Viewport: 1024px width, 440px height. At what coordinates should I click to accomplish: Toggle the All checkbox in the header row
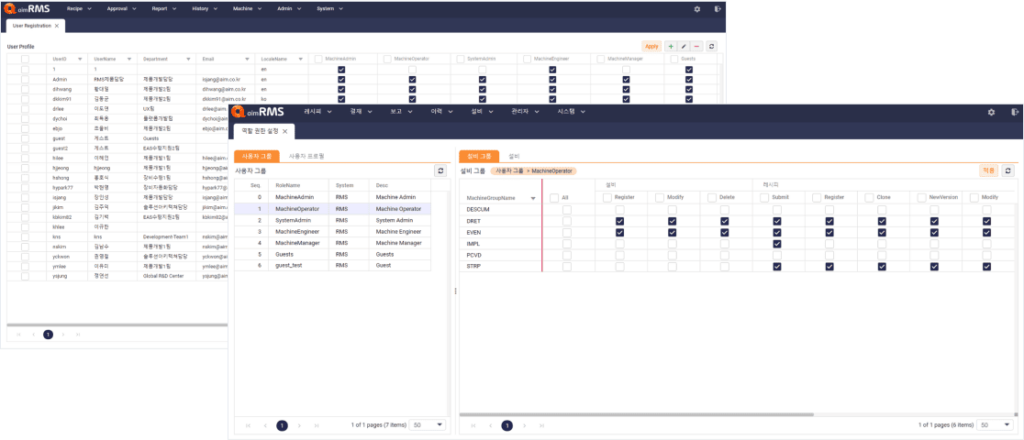555,198
